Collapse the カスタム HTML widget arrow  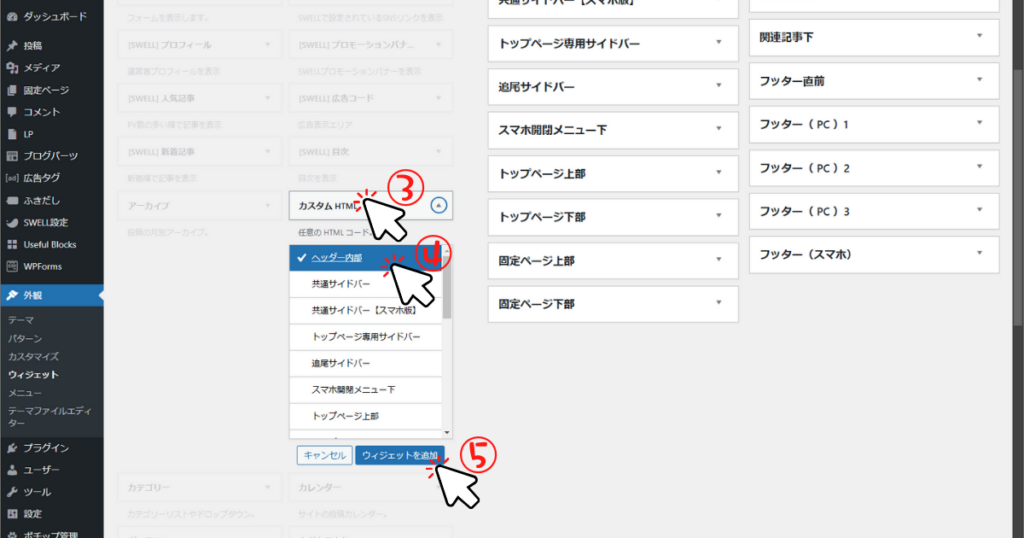[x=439, y=205]
